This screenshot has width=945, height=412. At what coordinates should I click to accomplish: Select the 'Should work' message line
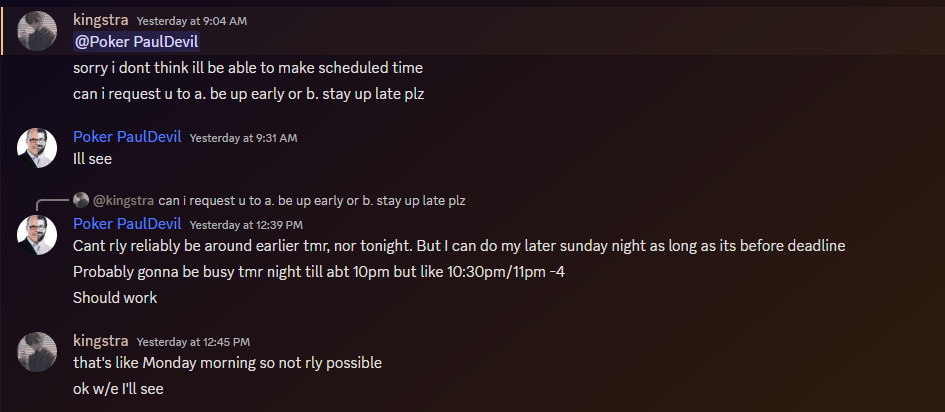(115, 298)
